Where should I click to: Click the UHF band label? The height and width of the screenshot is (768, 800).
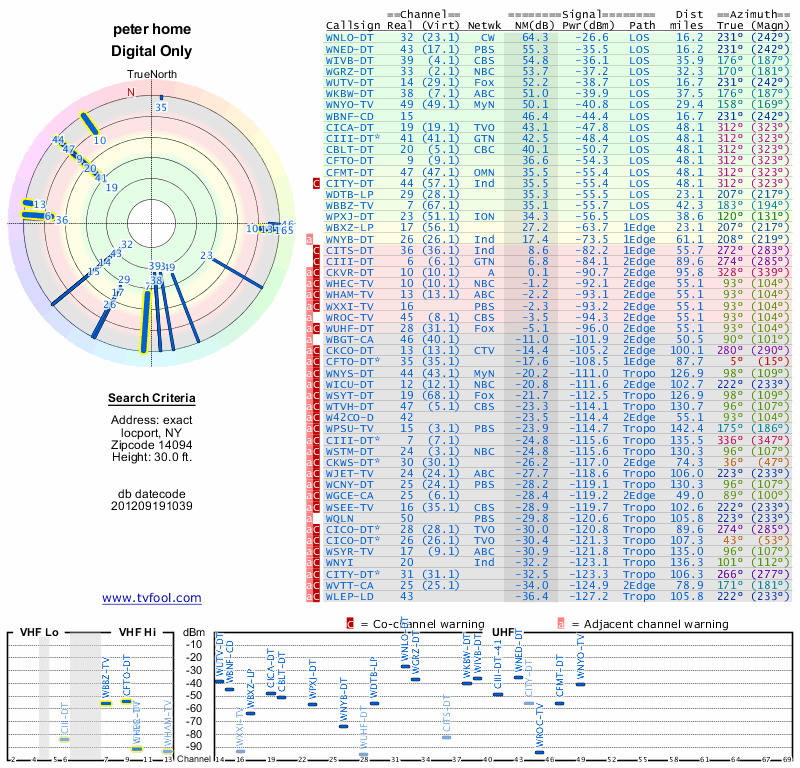click(502, 632)
